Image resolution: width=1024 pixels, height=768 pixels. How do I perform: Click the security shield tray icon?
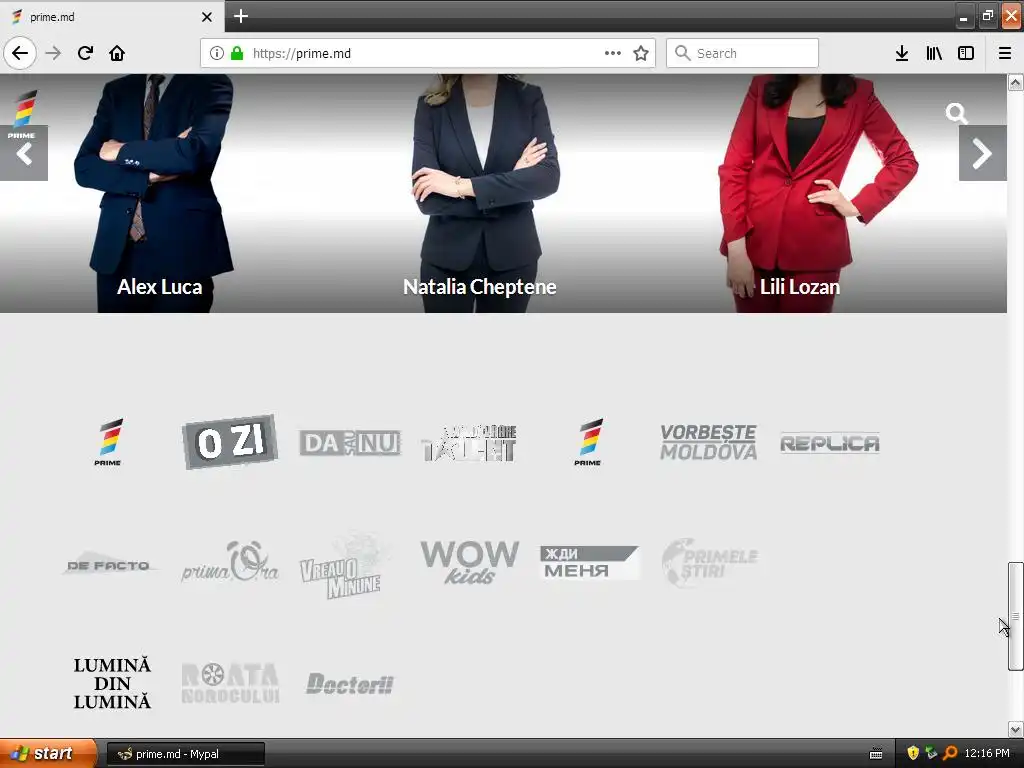(x=913, y=754)
